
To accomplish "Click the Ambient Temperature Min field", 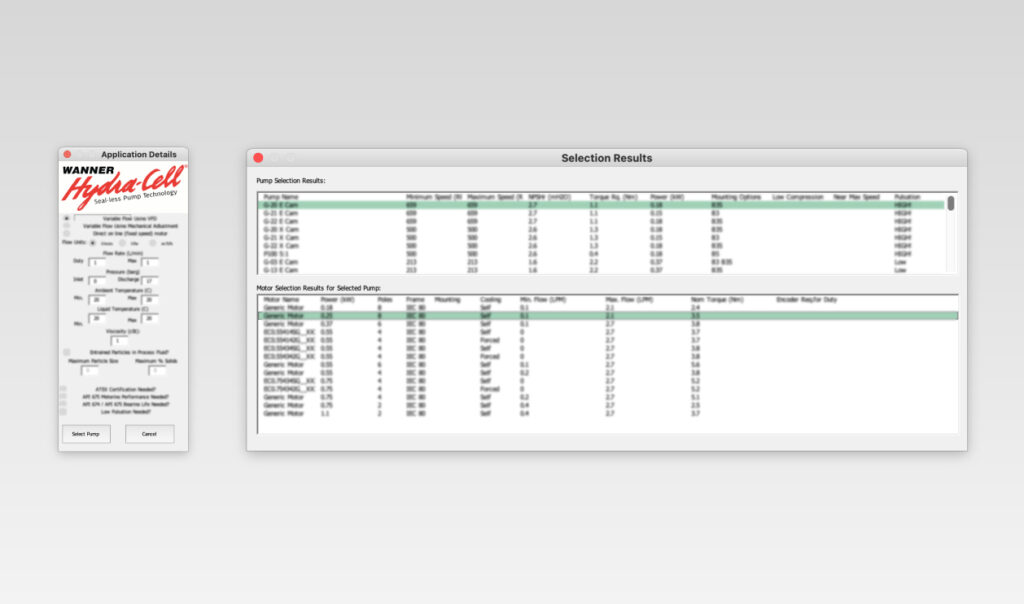I will (x=97, y=300).
